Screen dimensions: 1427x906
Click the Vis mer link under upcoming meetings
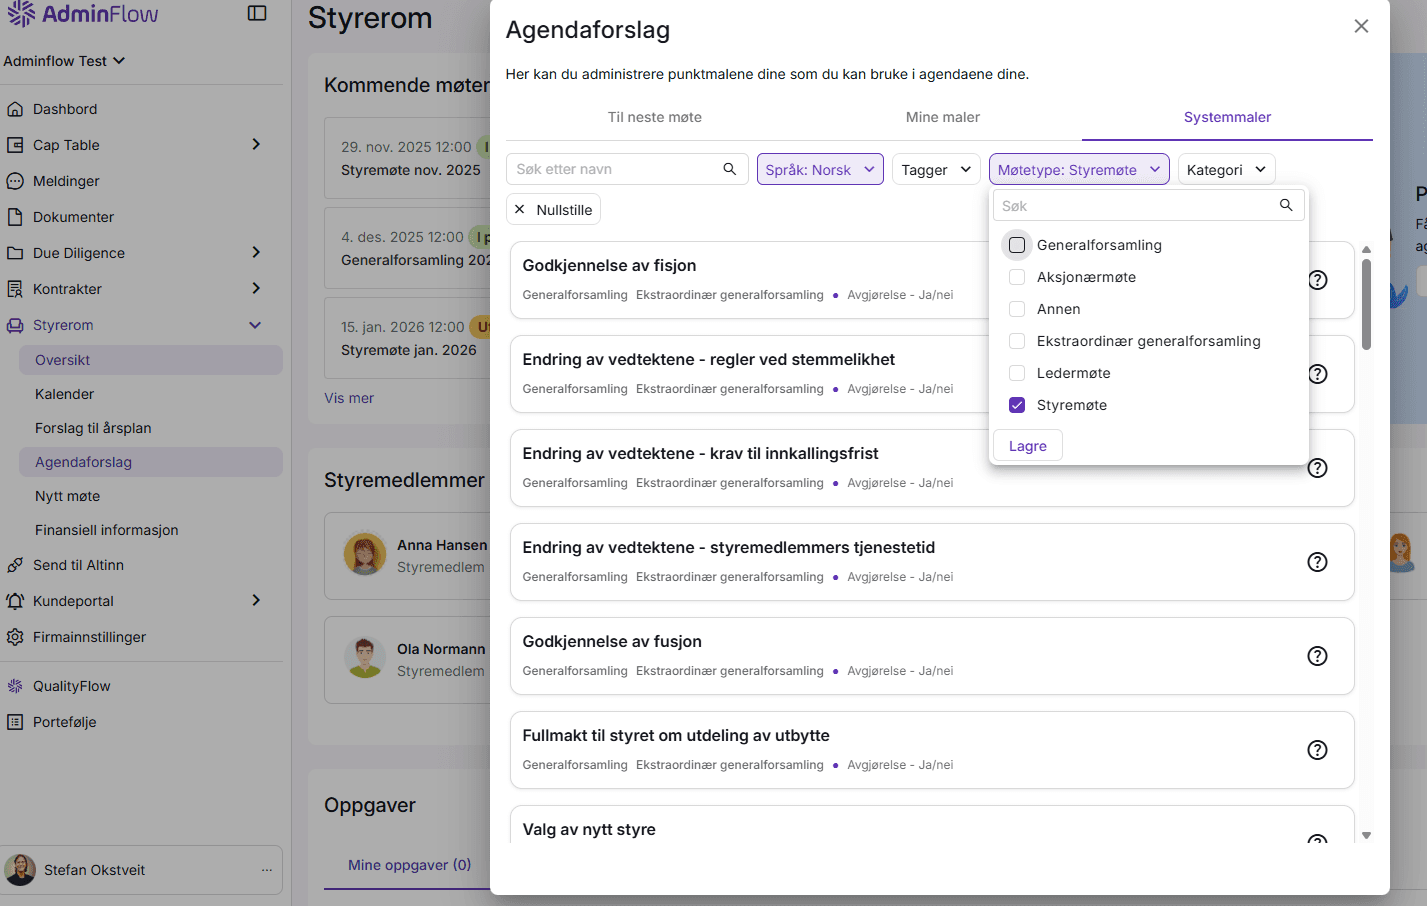[x=348, y=397]
